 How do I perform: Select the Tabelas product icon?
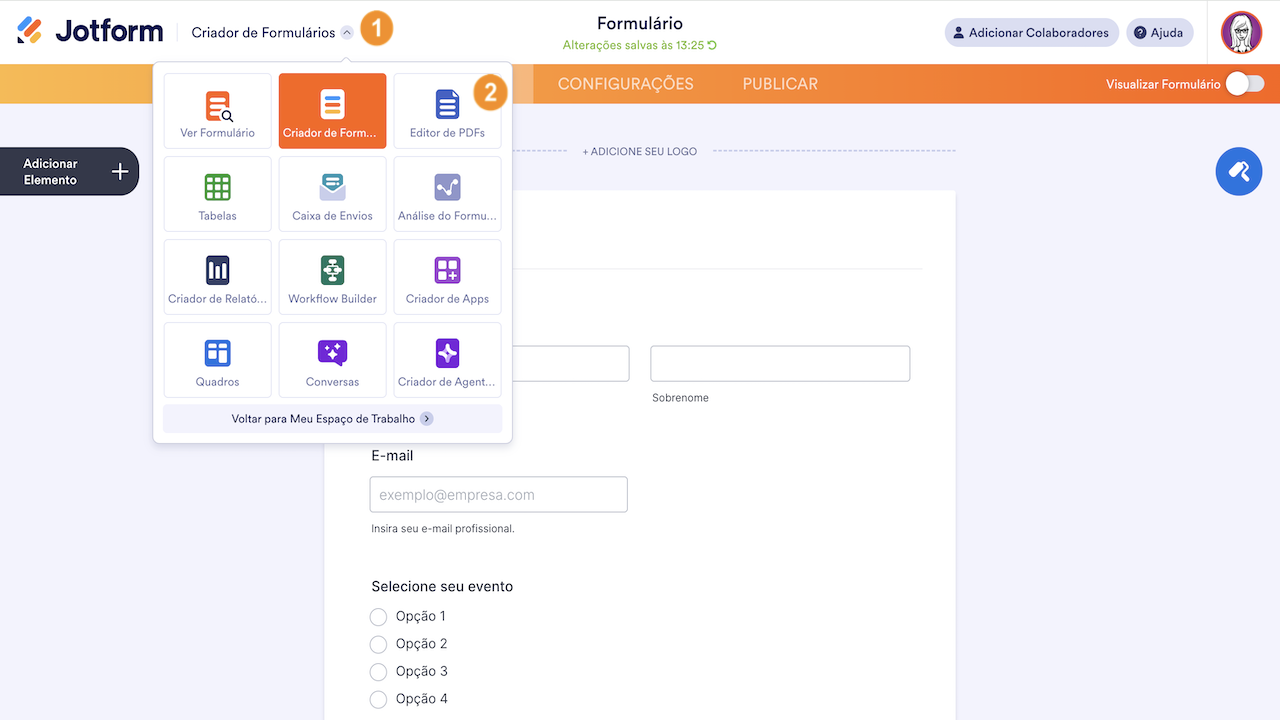pyautogui.click(x=217, y=193)
